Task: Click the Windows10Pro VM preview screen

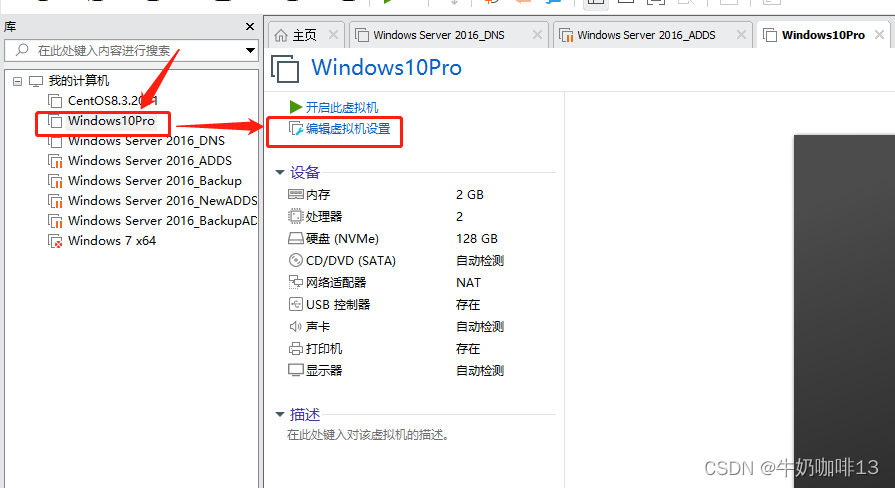Action: click(x=844, y=311)
